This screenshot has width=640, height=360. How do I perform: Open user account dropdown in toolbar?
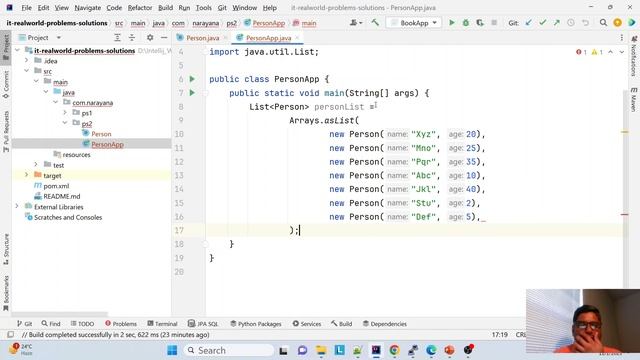point(356,23)
